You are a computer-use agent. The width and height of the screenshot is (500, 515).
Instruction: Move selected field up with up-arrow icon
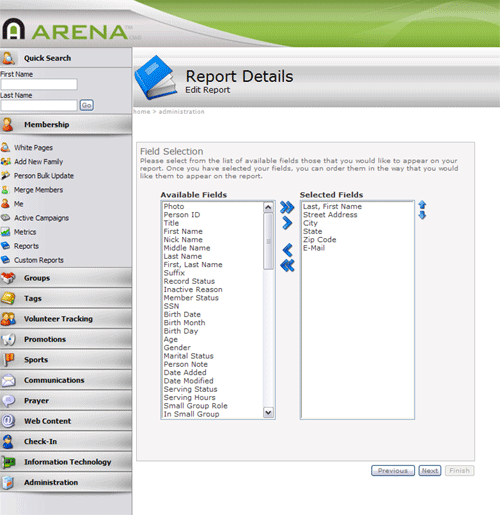click(x=422, y=205)
